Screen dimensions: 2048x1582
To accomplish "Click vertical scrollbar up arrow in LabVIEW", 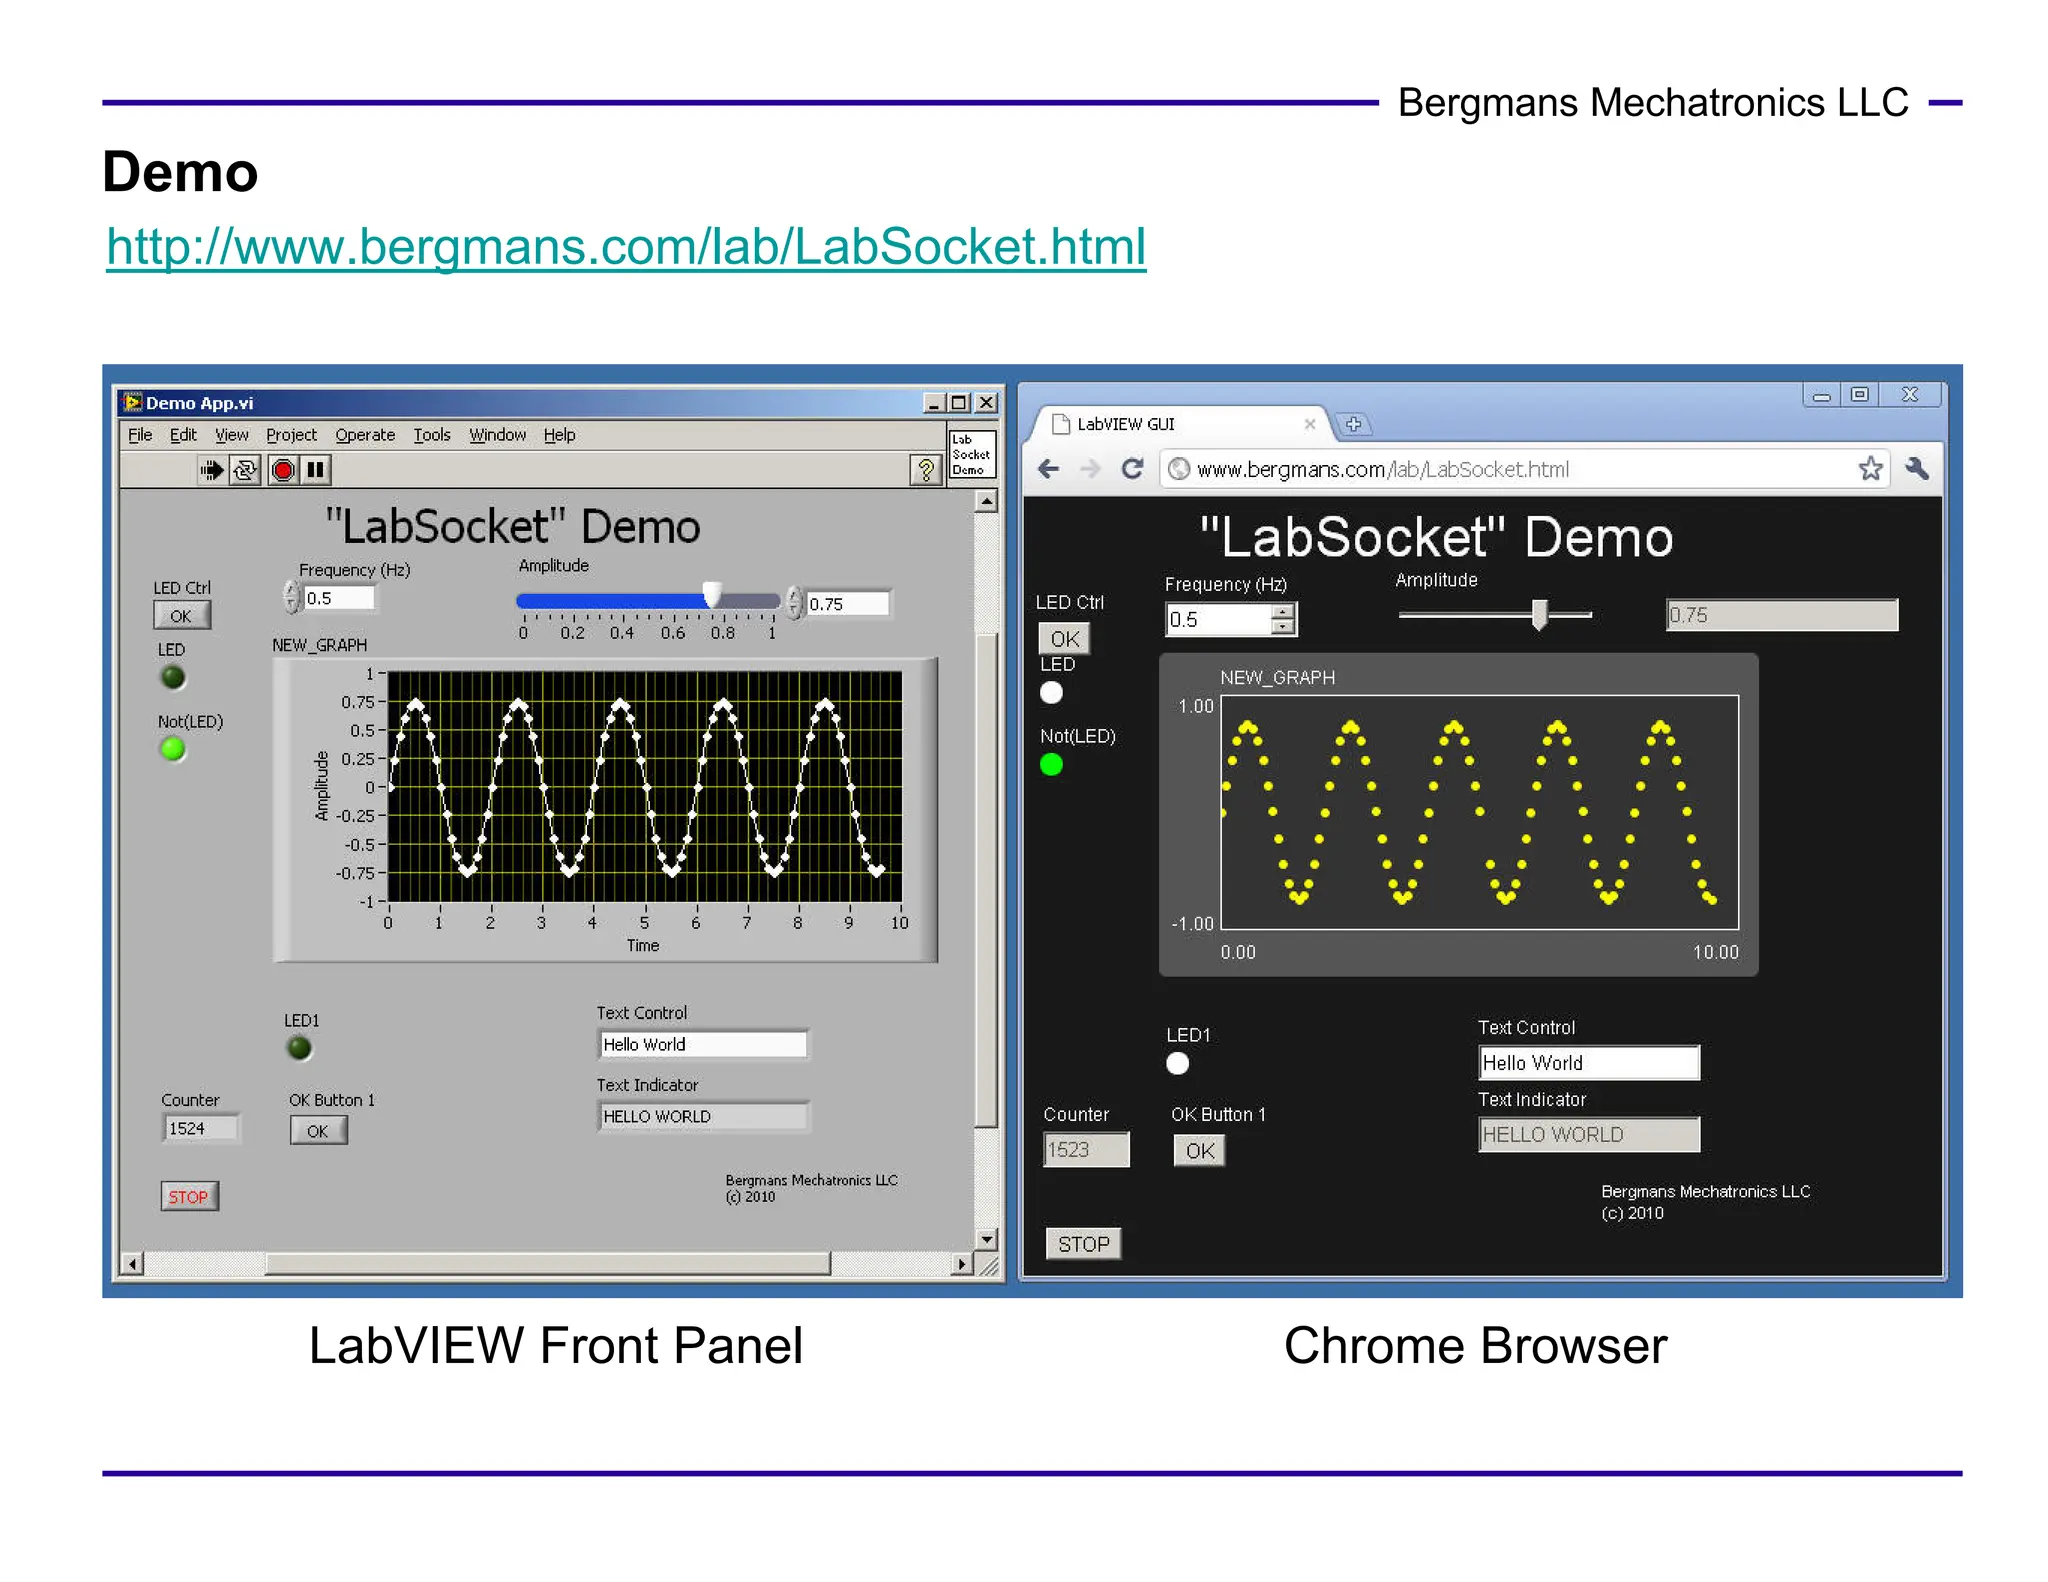I will (x=986, y=500).
